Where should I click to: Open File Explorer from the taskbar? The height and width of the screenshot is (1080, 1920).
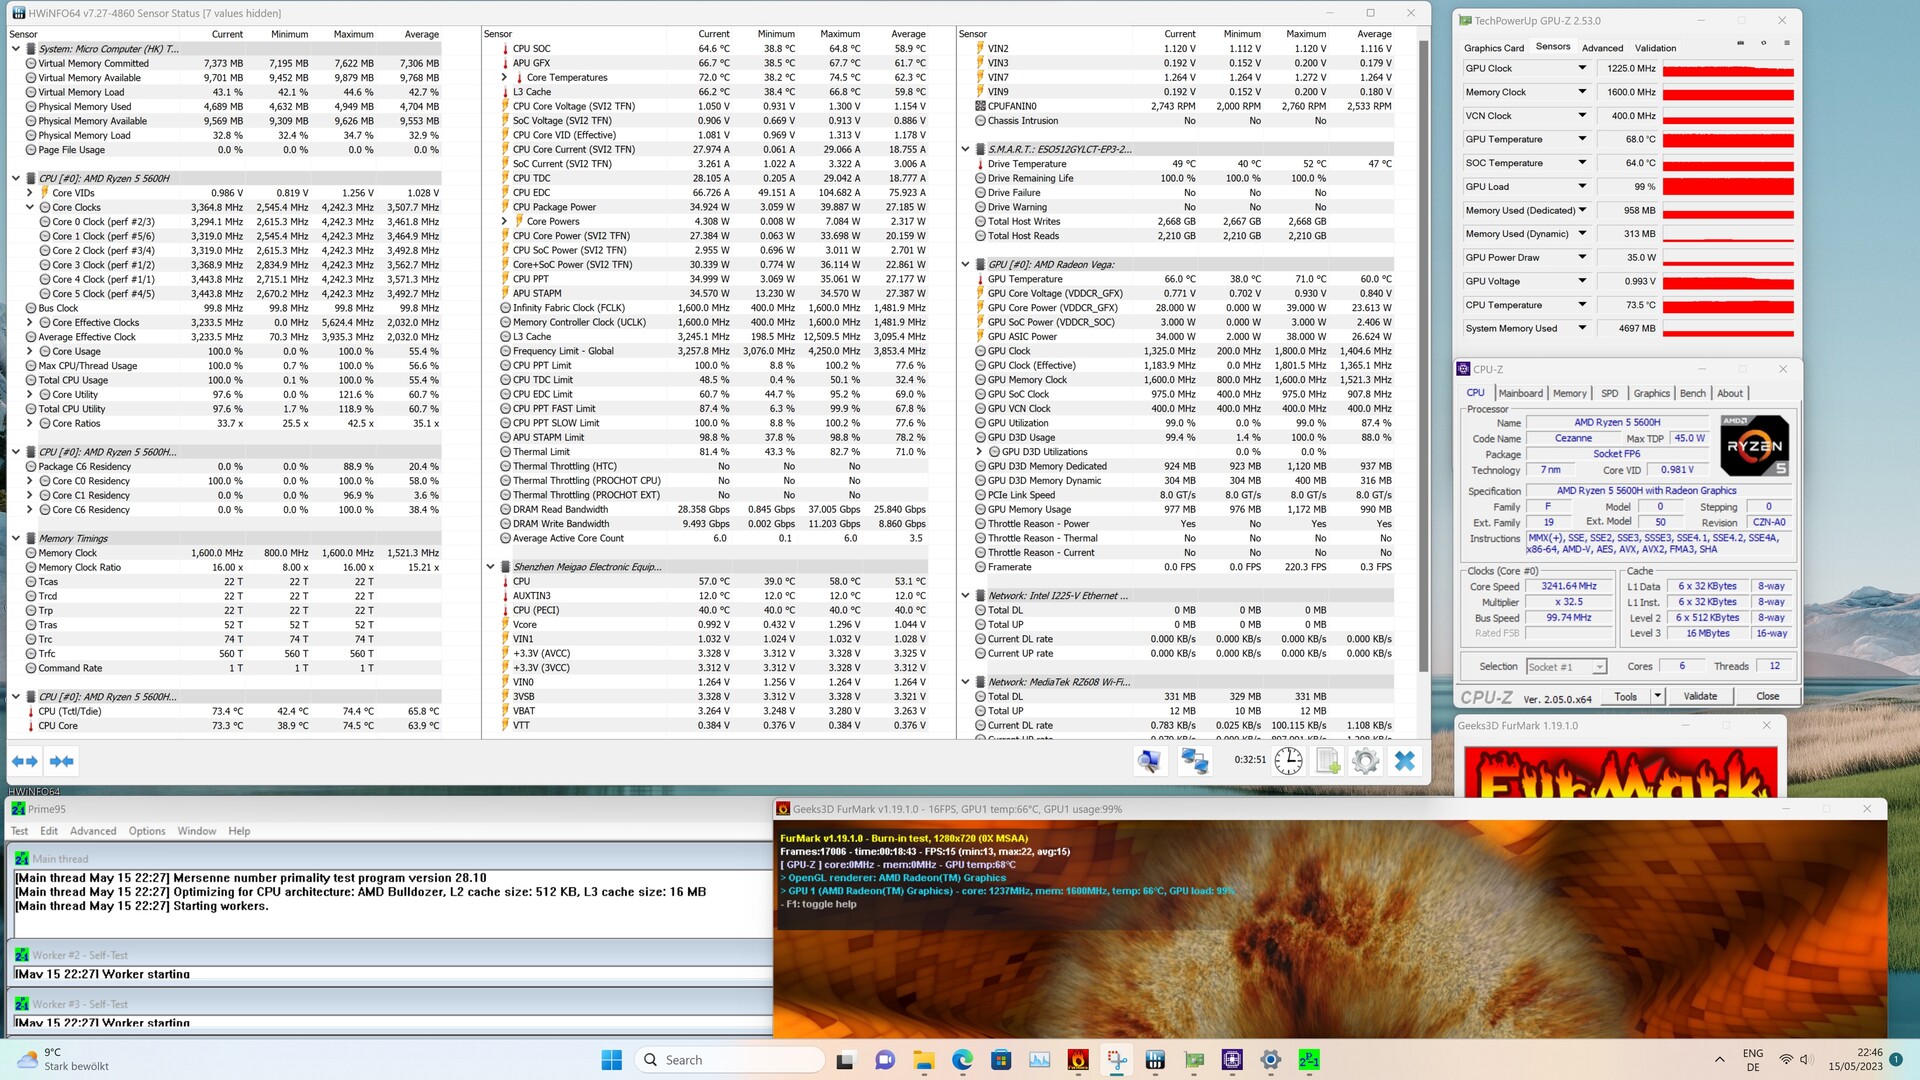(923, 1060)
